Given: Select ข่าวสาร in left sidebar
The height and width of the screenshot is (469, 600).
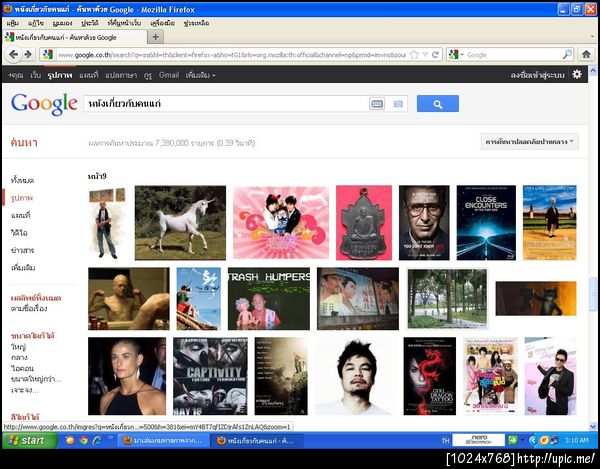Looking at the screenshot, I should coord(23,250).
